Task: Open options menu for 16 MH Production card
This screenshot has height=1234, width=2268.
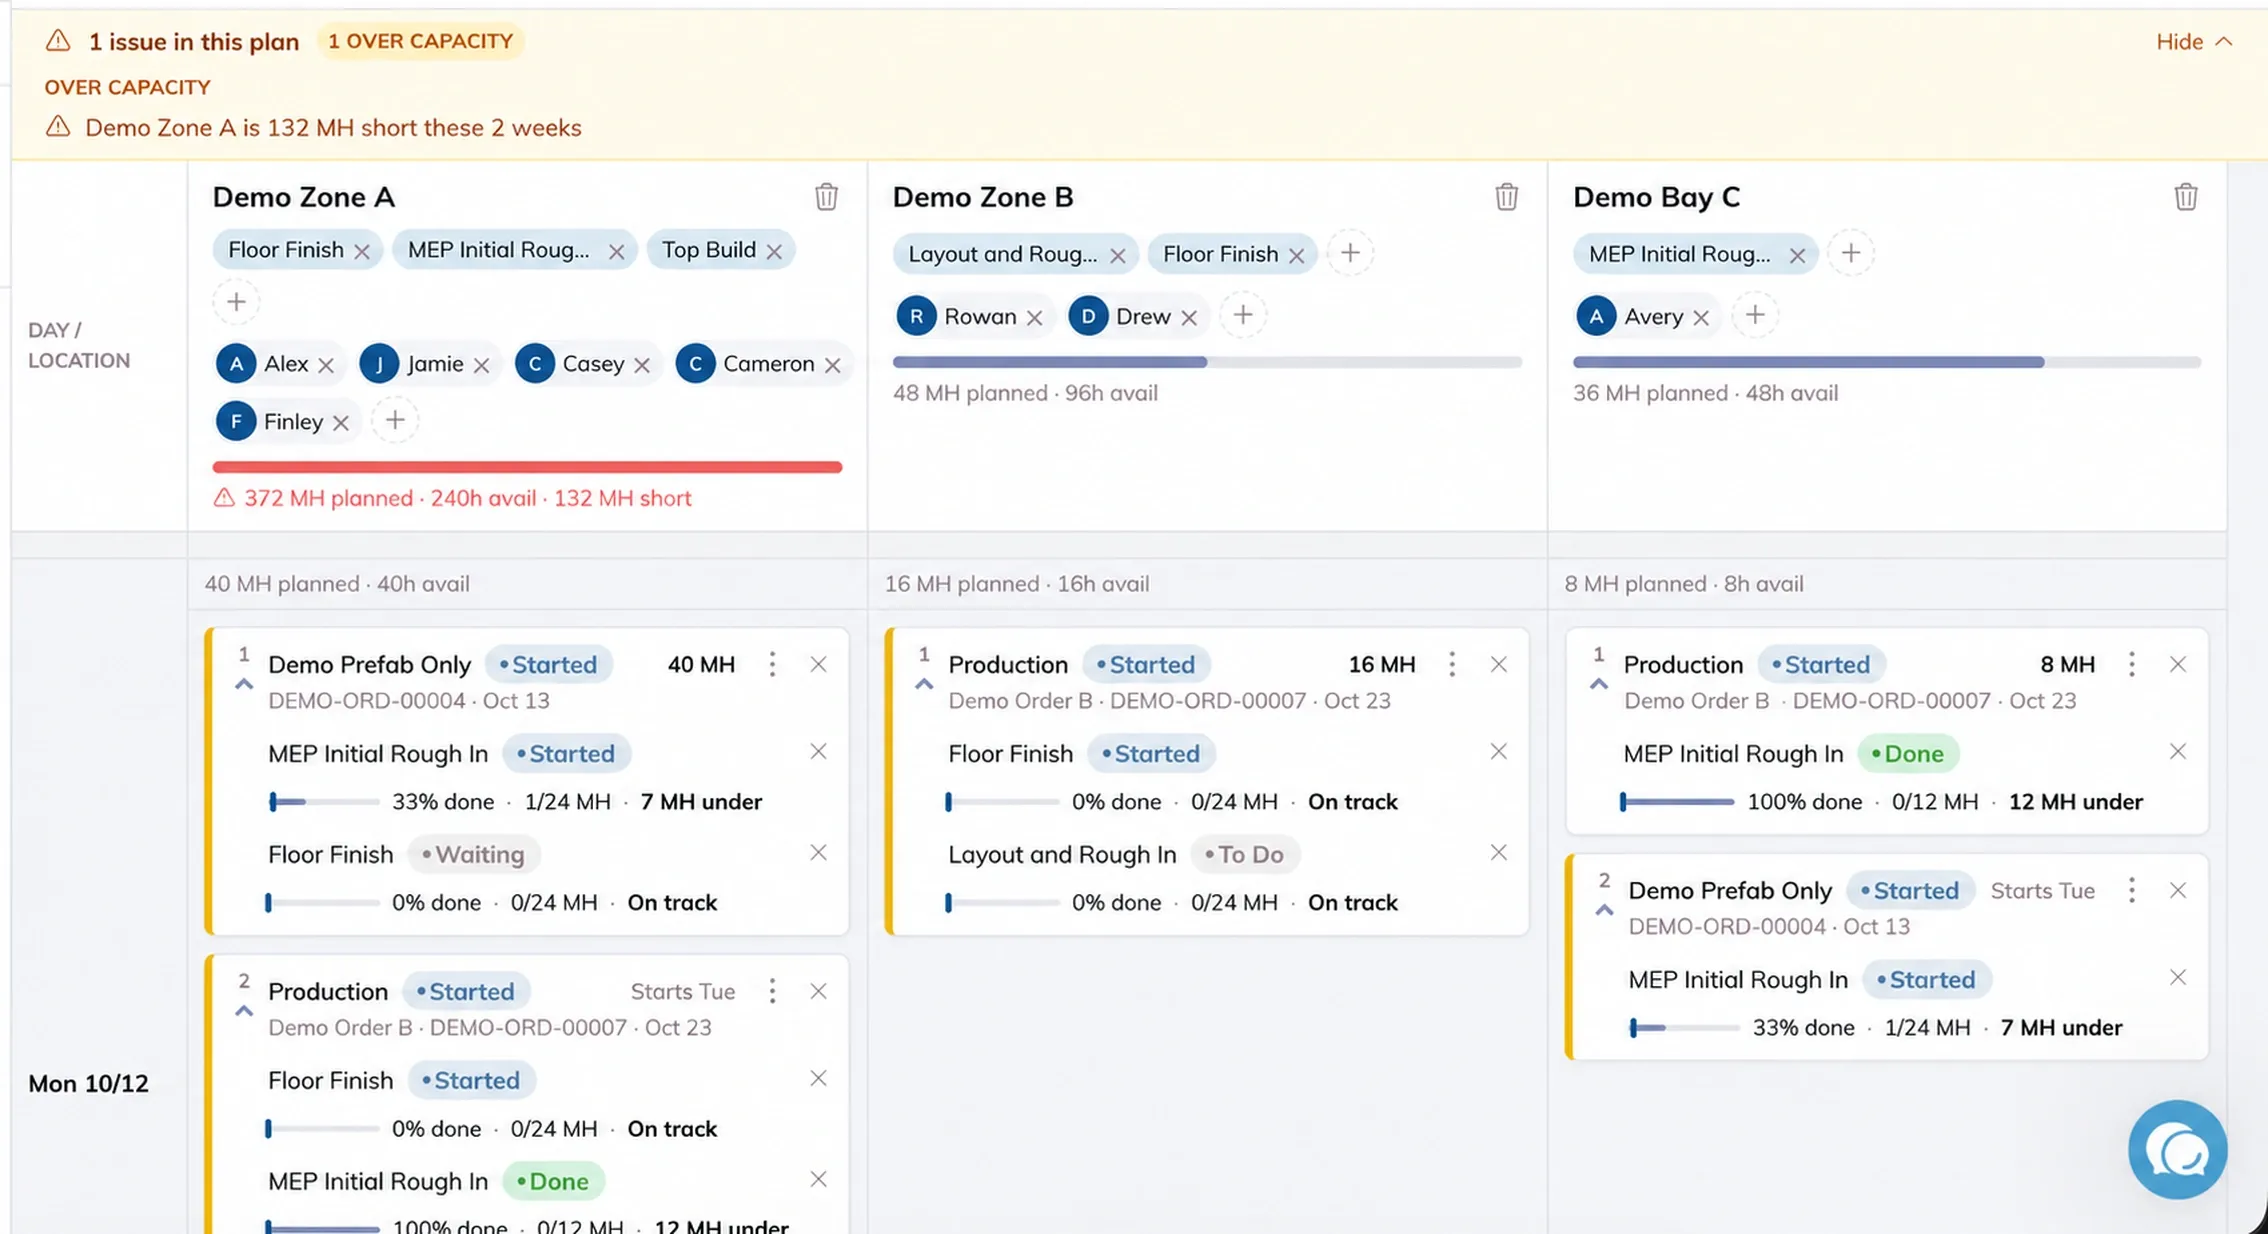Action: click(1452, 665)
